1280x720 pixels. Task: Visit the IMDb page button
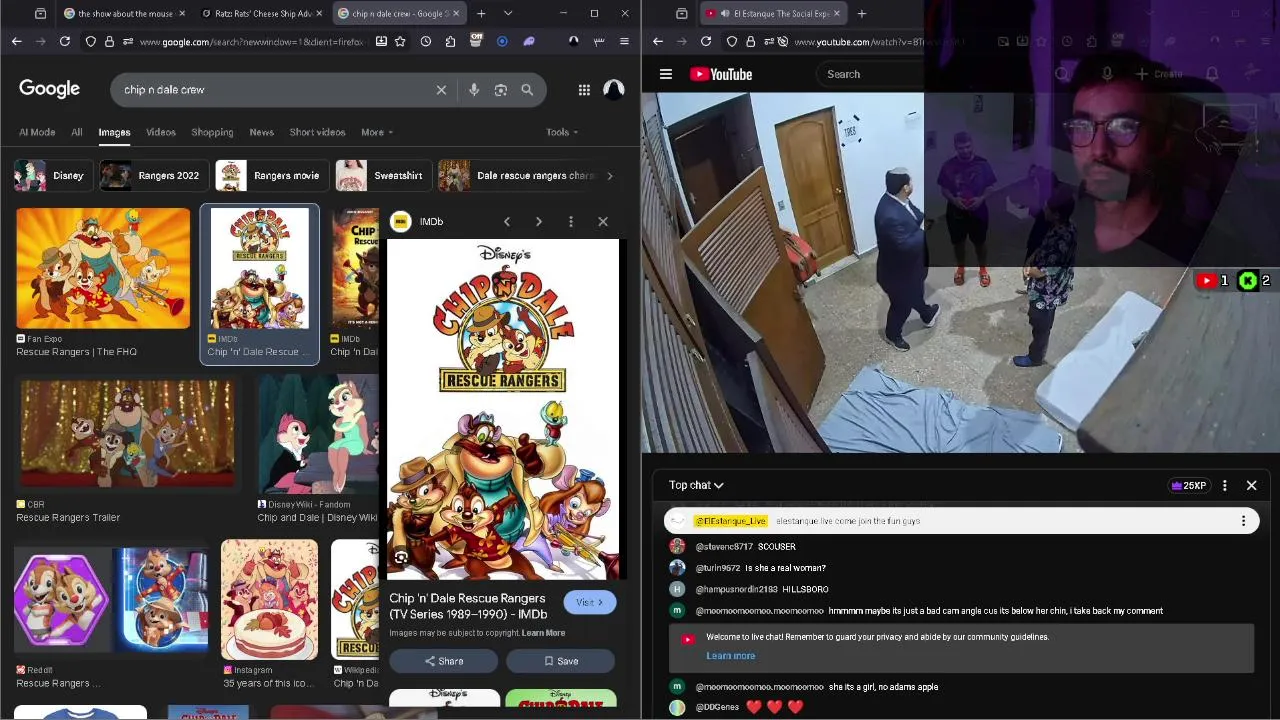tap(589, 602)
